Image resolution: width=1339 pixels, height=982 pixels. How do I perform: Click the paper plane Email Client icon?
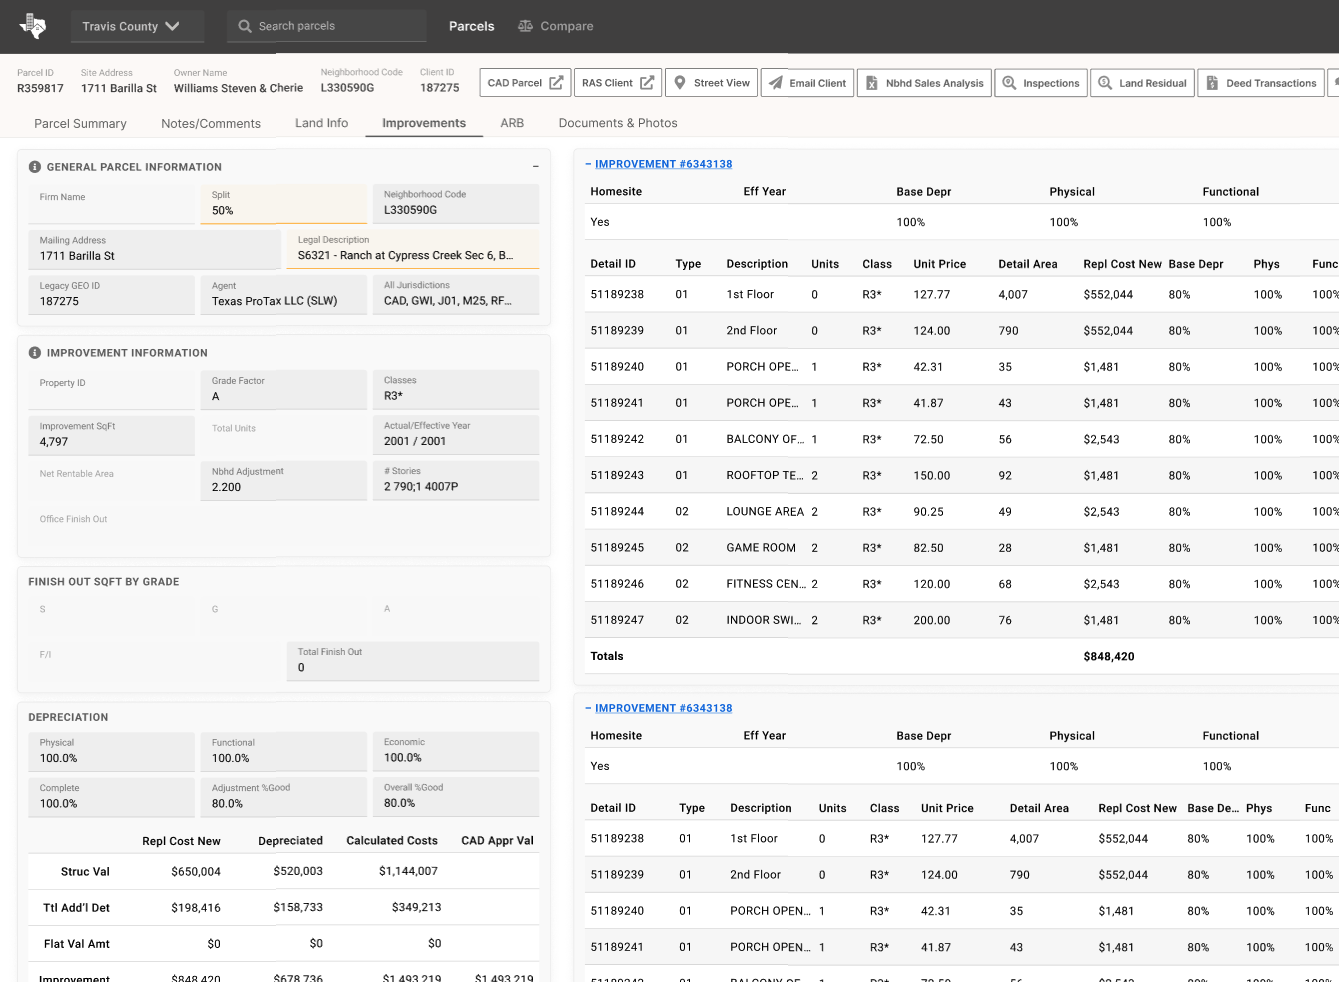[776, 83]
